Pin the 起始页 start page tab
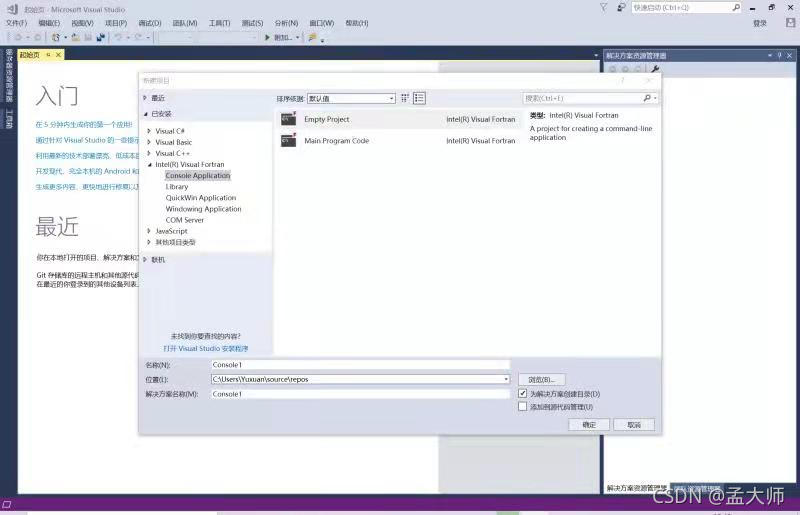This screenshot has width=800, height=515. tap(48, 55)
